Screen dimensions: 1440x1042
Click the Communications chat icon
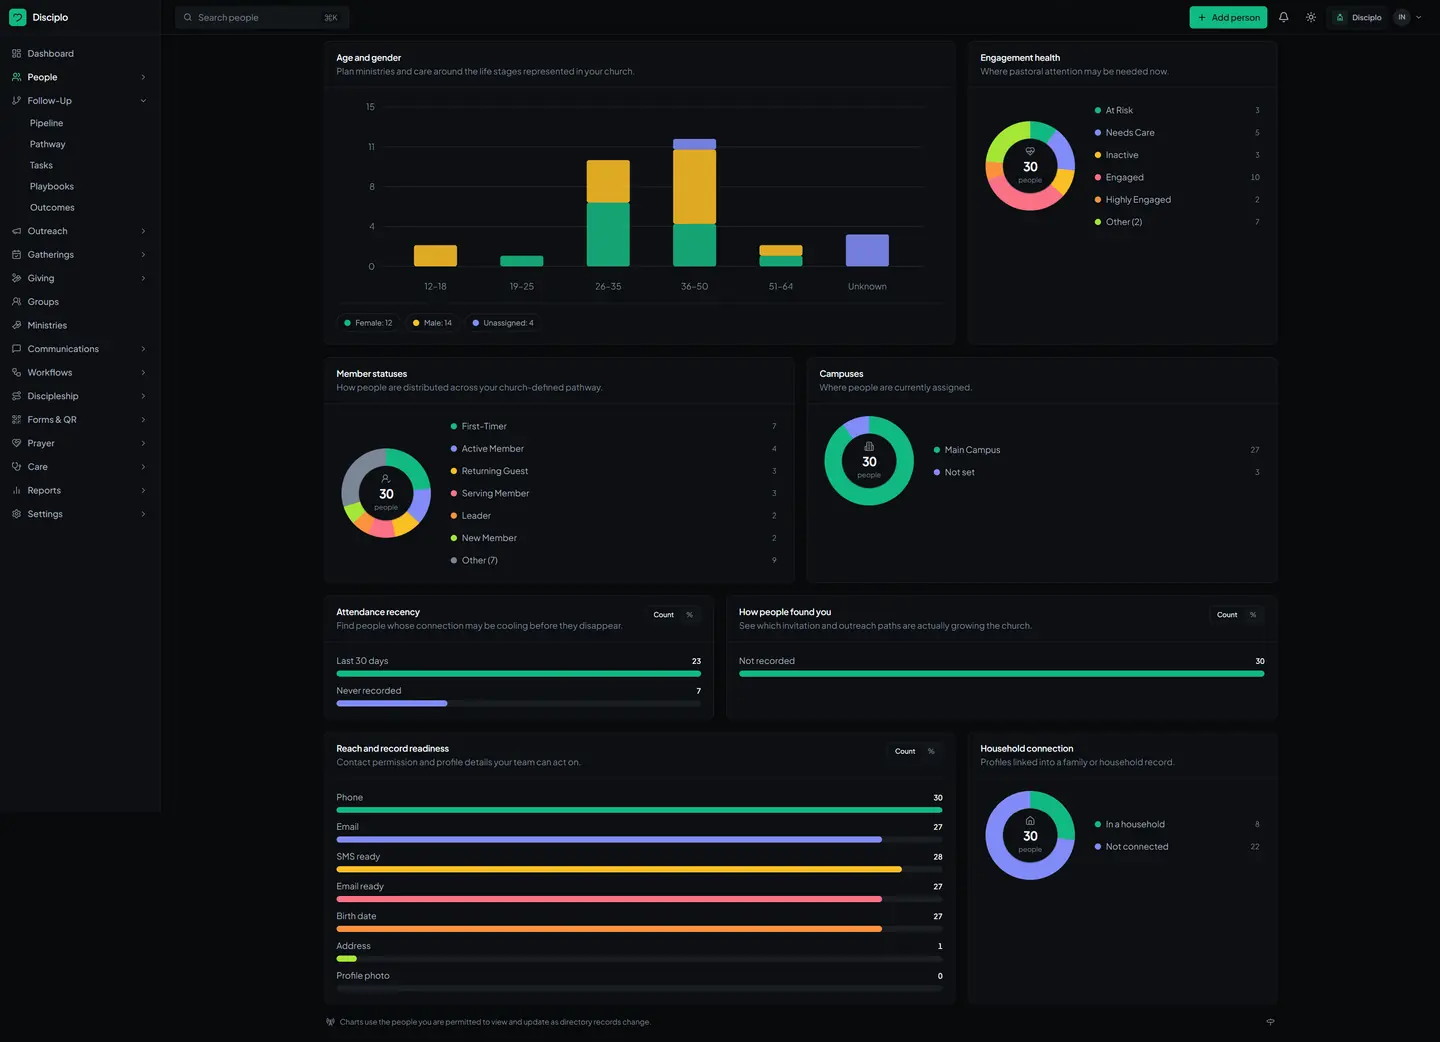pyautogui.click(x=16, y=349)
